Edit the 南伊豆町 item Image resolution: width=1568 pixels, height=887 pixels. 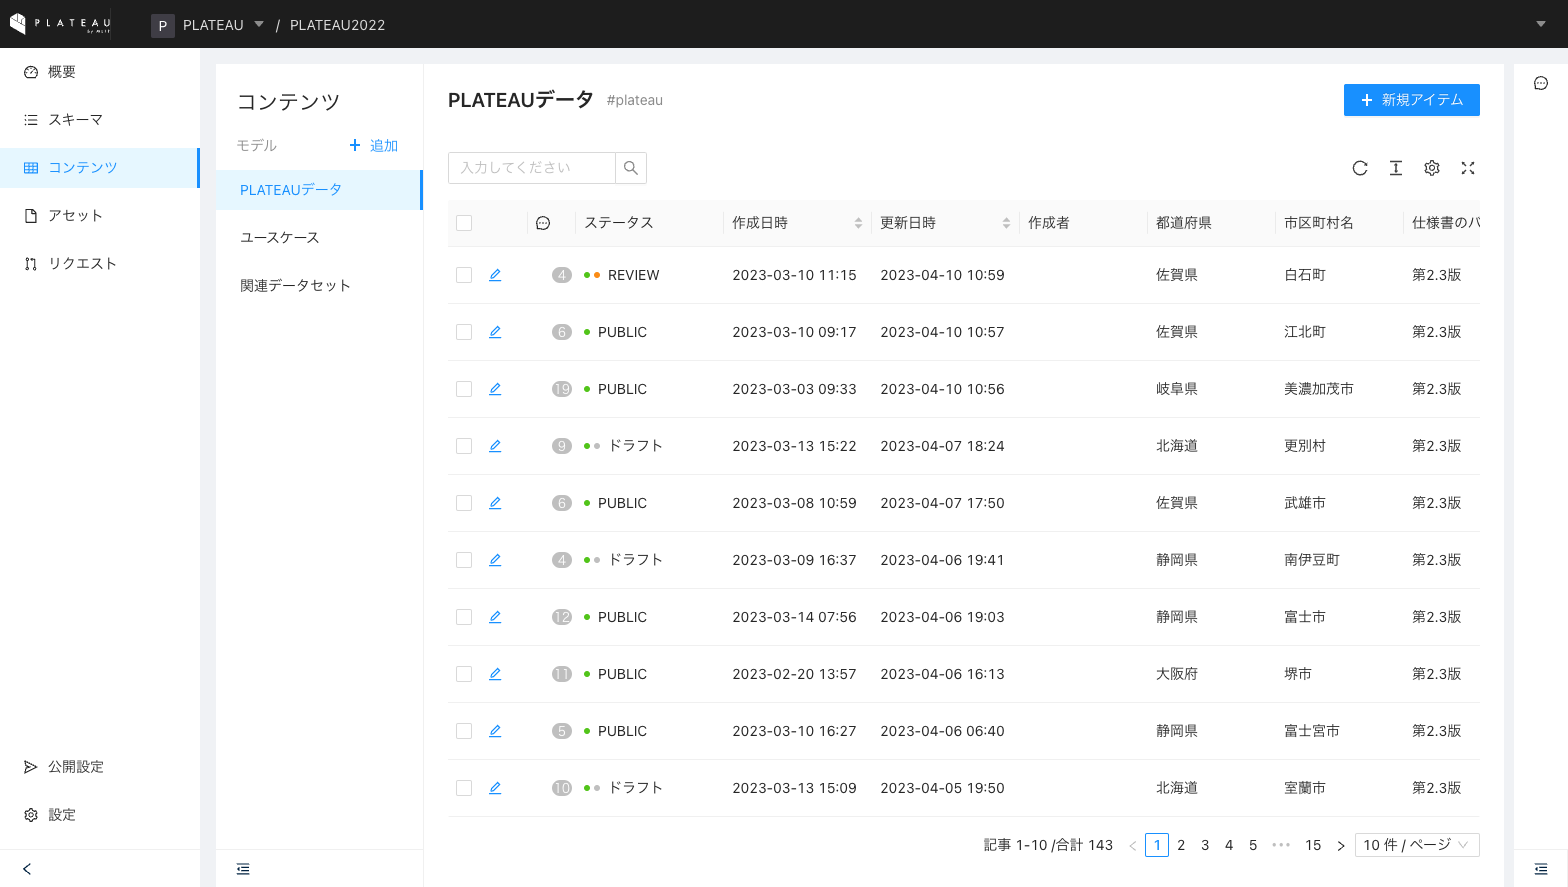tap(495, 560)
